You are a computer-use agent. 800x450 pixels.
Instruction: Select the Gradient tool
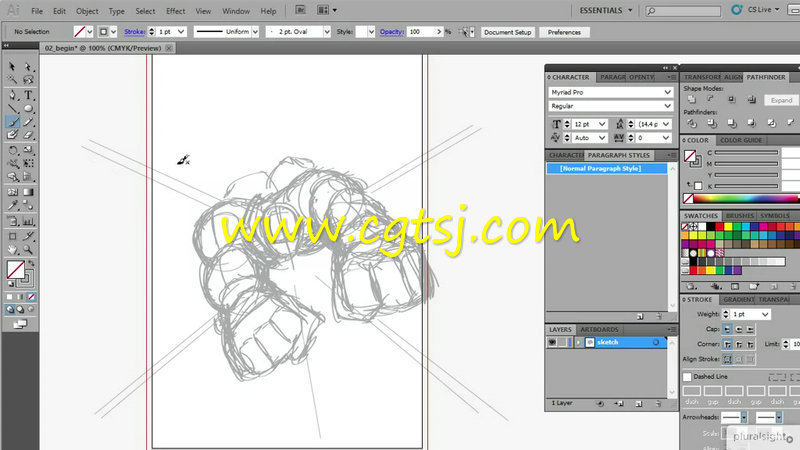(28, 192)
